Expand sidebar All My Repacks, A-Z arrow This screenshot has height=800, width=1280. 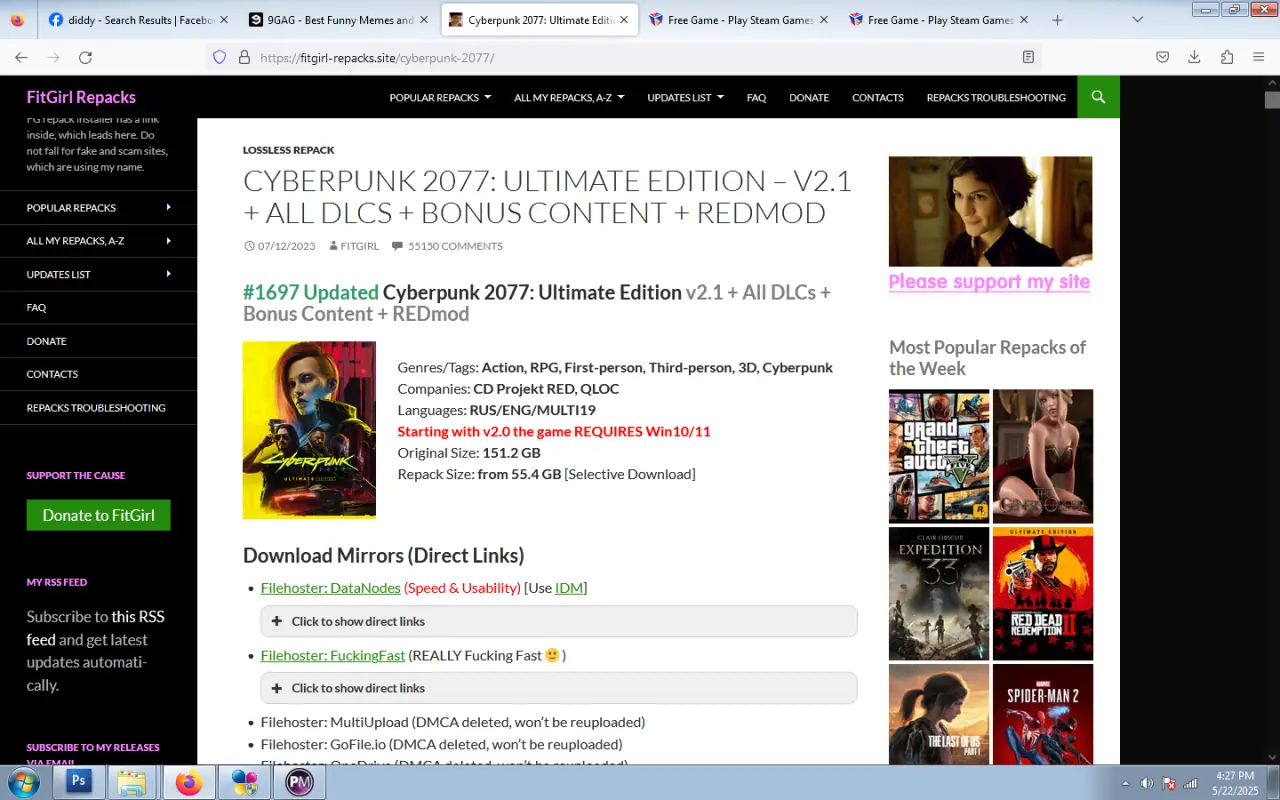coord(168,240)
